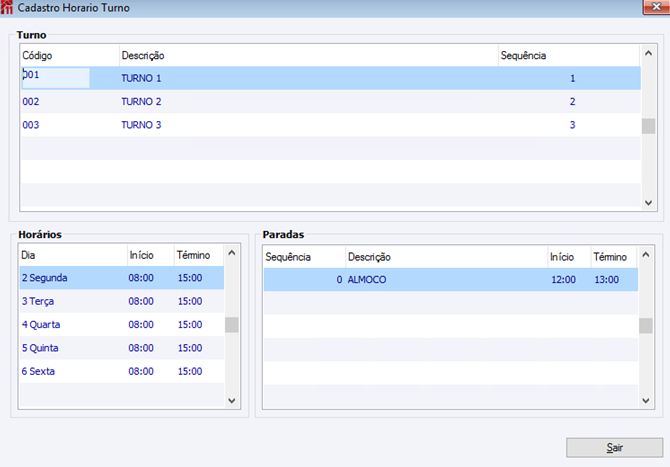Click the Horários scrollbar thumb
Viewport: 670px width, 467px height.
click(x=232, y=325)
